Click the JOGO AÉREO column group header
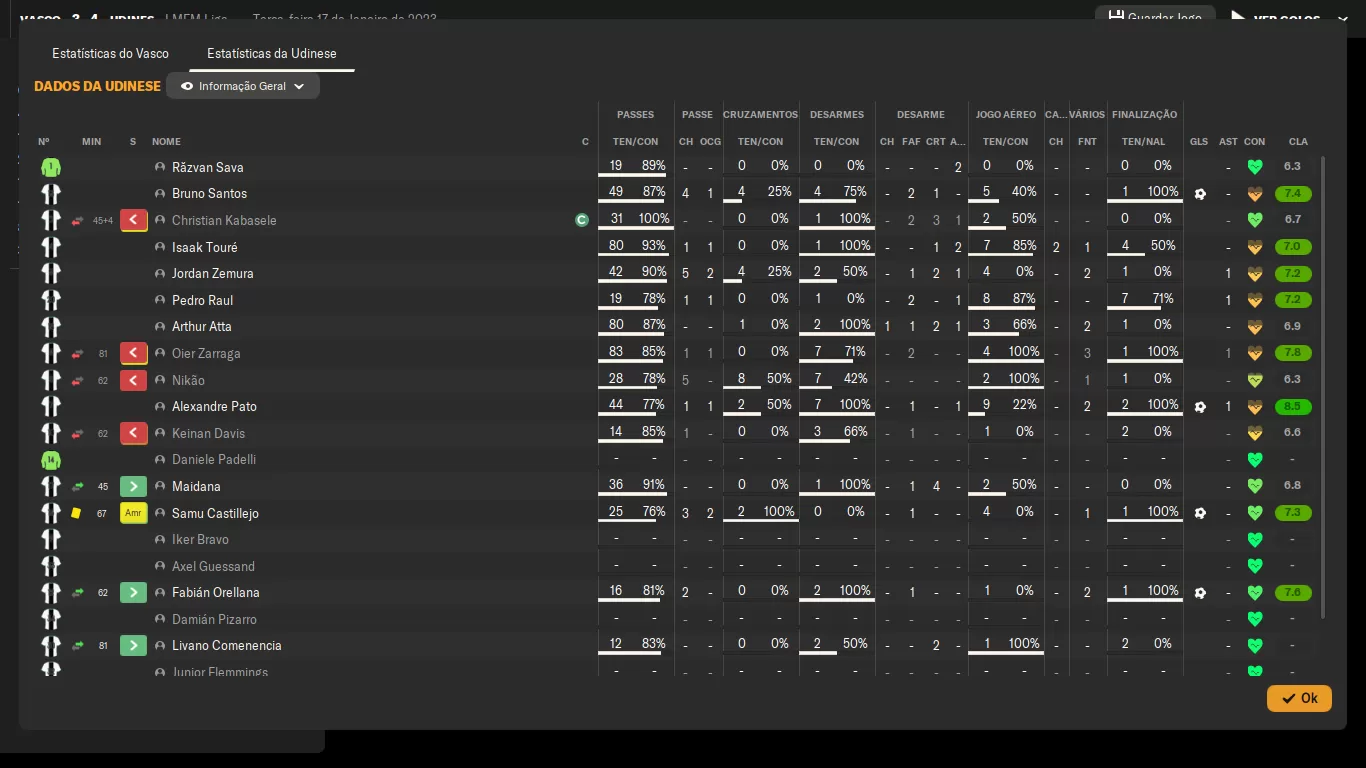The image size is (1366, 768). pyautogui.click(x=1006, y=115)
